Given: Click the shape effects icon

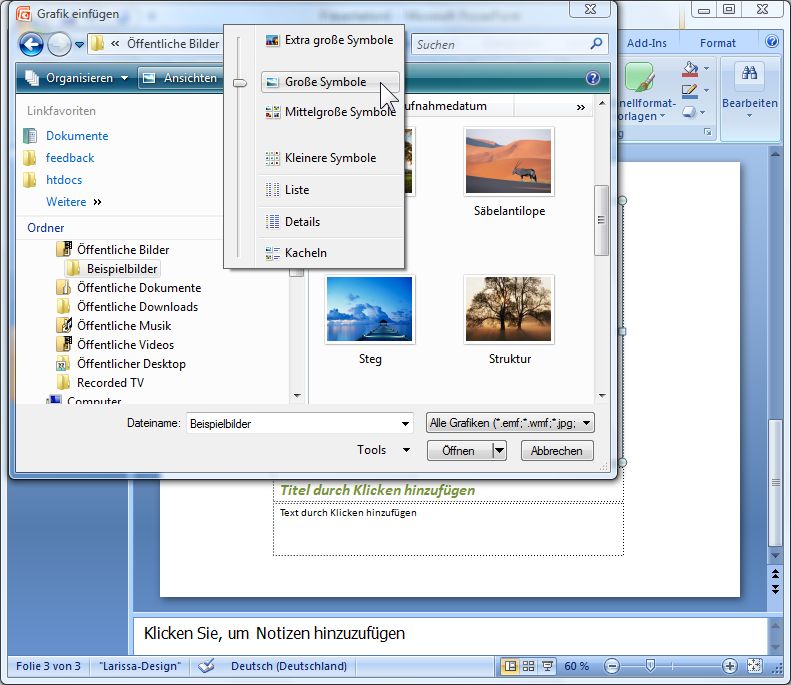Looking at the screenshot, I should click(x=689, y=112).
